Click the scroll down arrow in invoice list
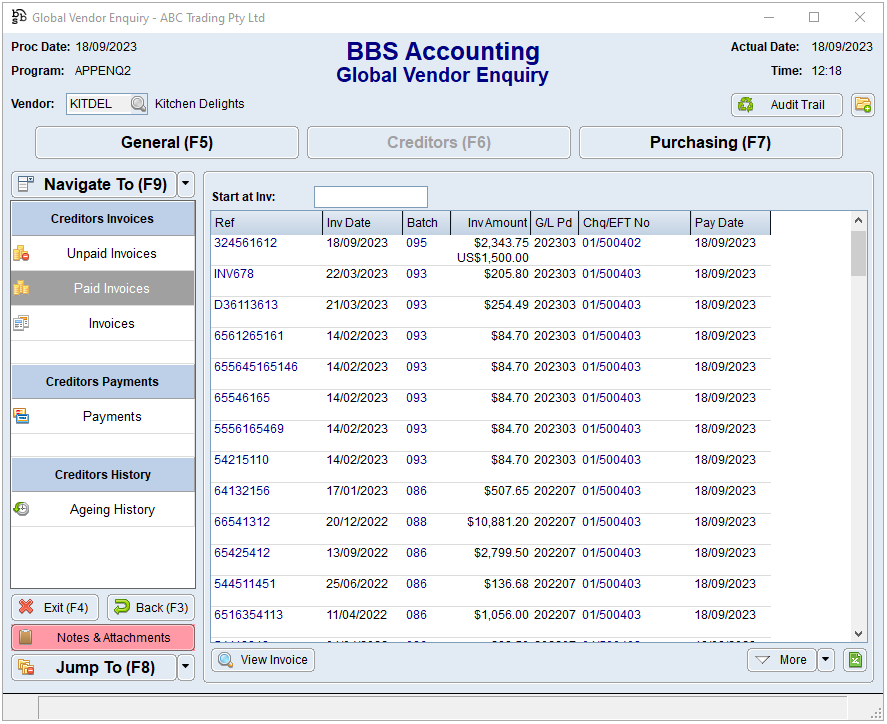 [858, 634]
